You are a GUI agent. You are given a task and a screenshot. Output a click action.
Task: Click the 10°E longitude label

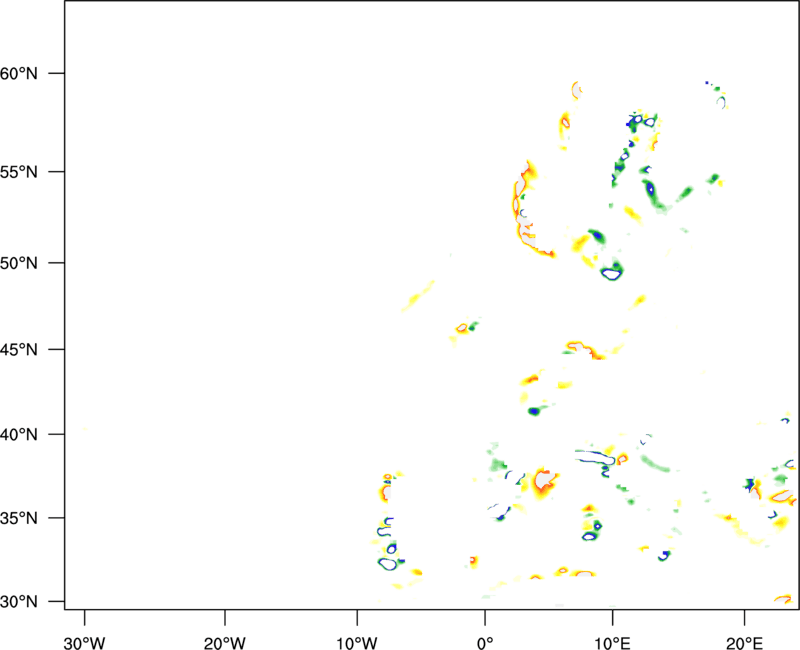[x=612, y=643]
